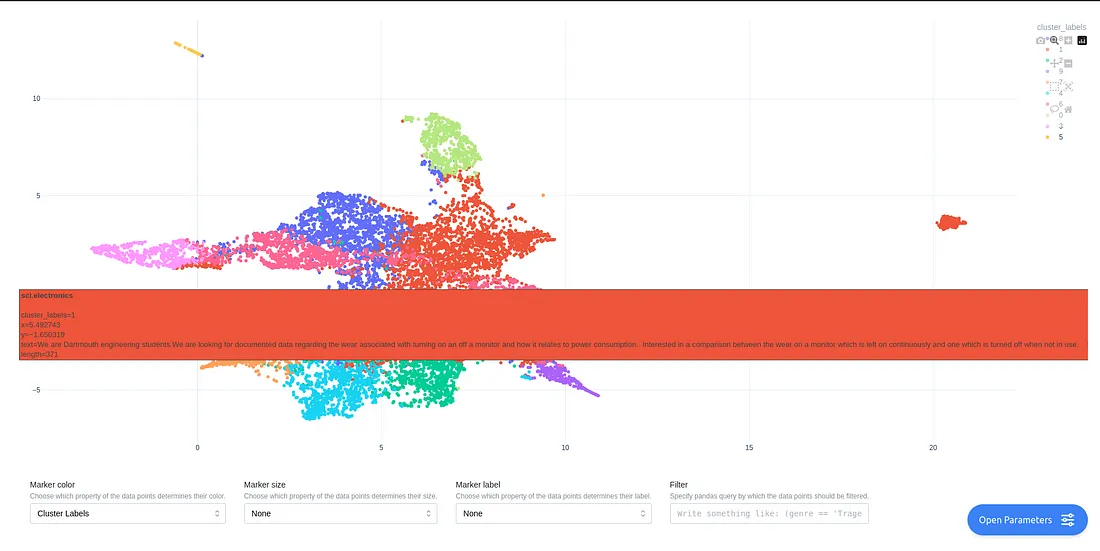Click the cluster_labels=1 line in tooltip
Screen dimensions: 1100x551
coord(48,315)
